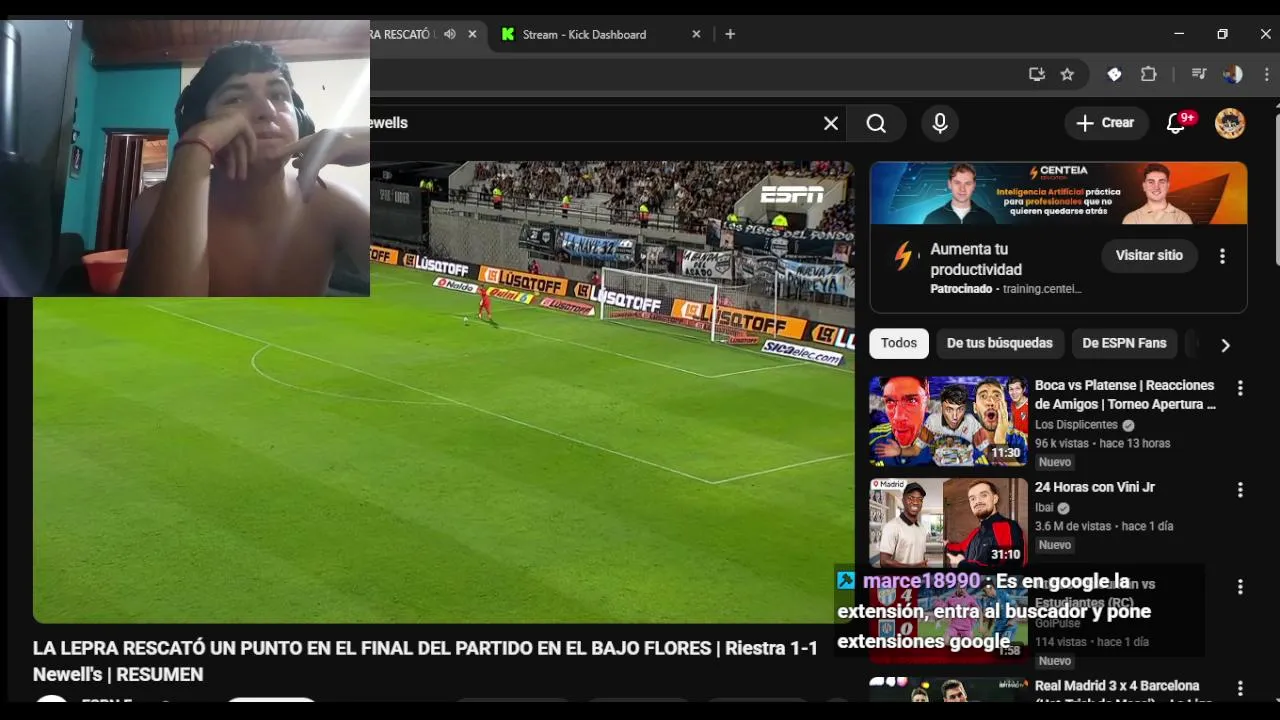
Task: Click the Crear button
Action: pyautogui.click(x=1106, y=123)
